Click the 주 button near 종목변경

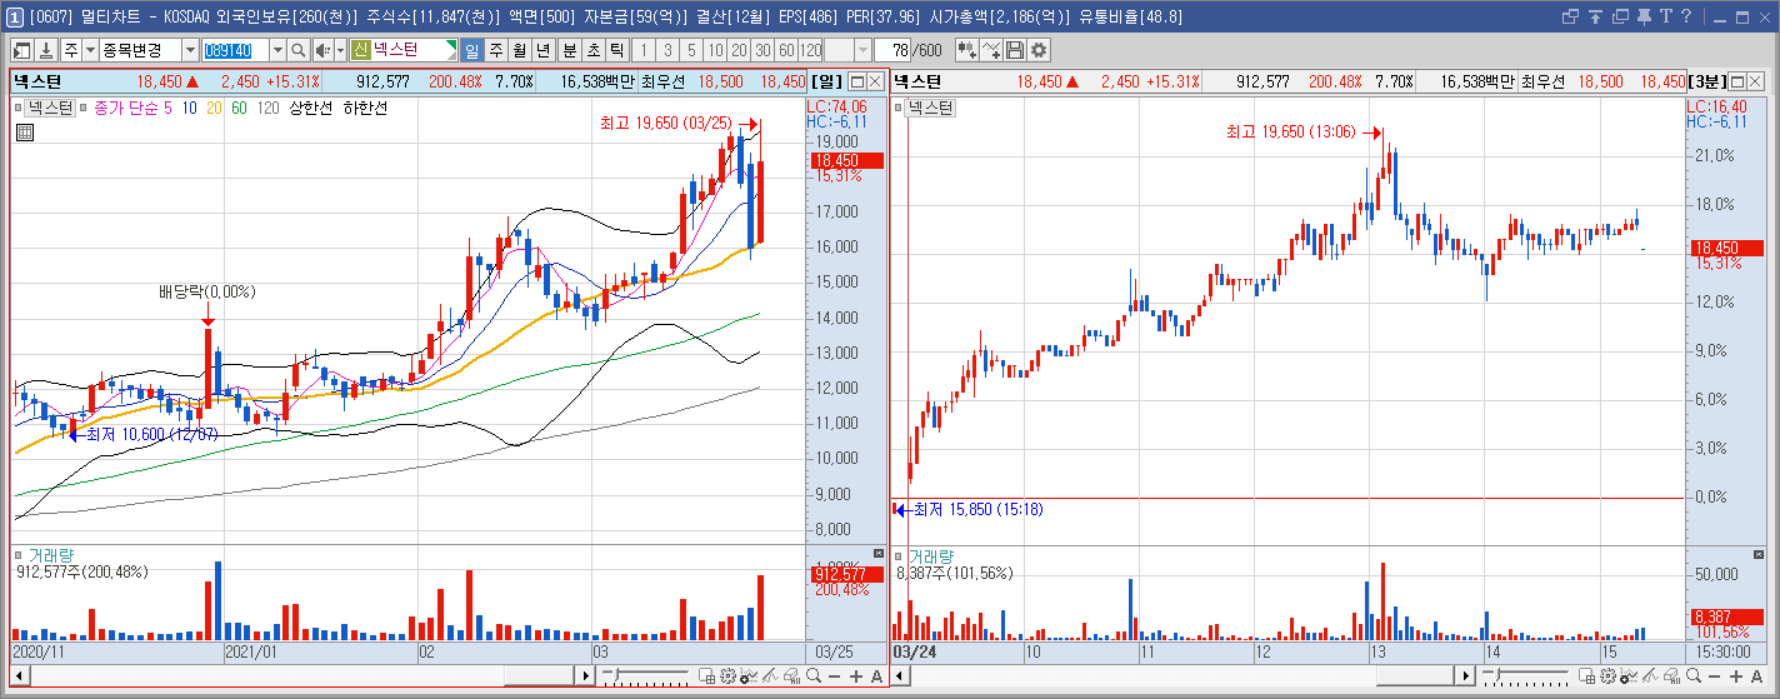[x=71, y=50]
